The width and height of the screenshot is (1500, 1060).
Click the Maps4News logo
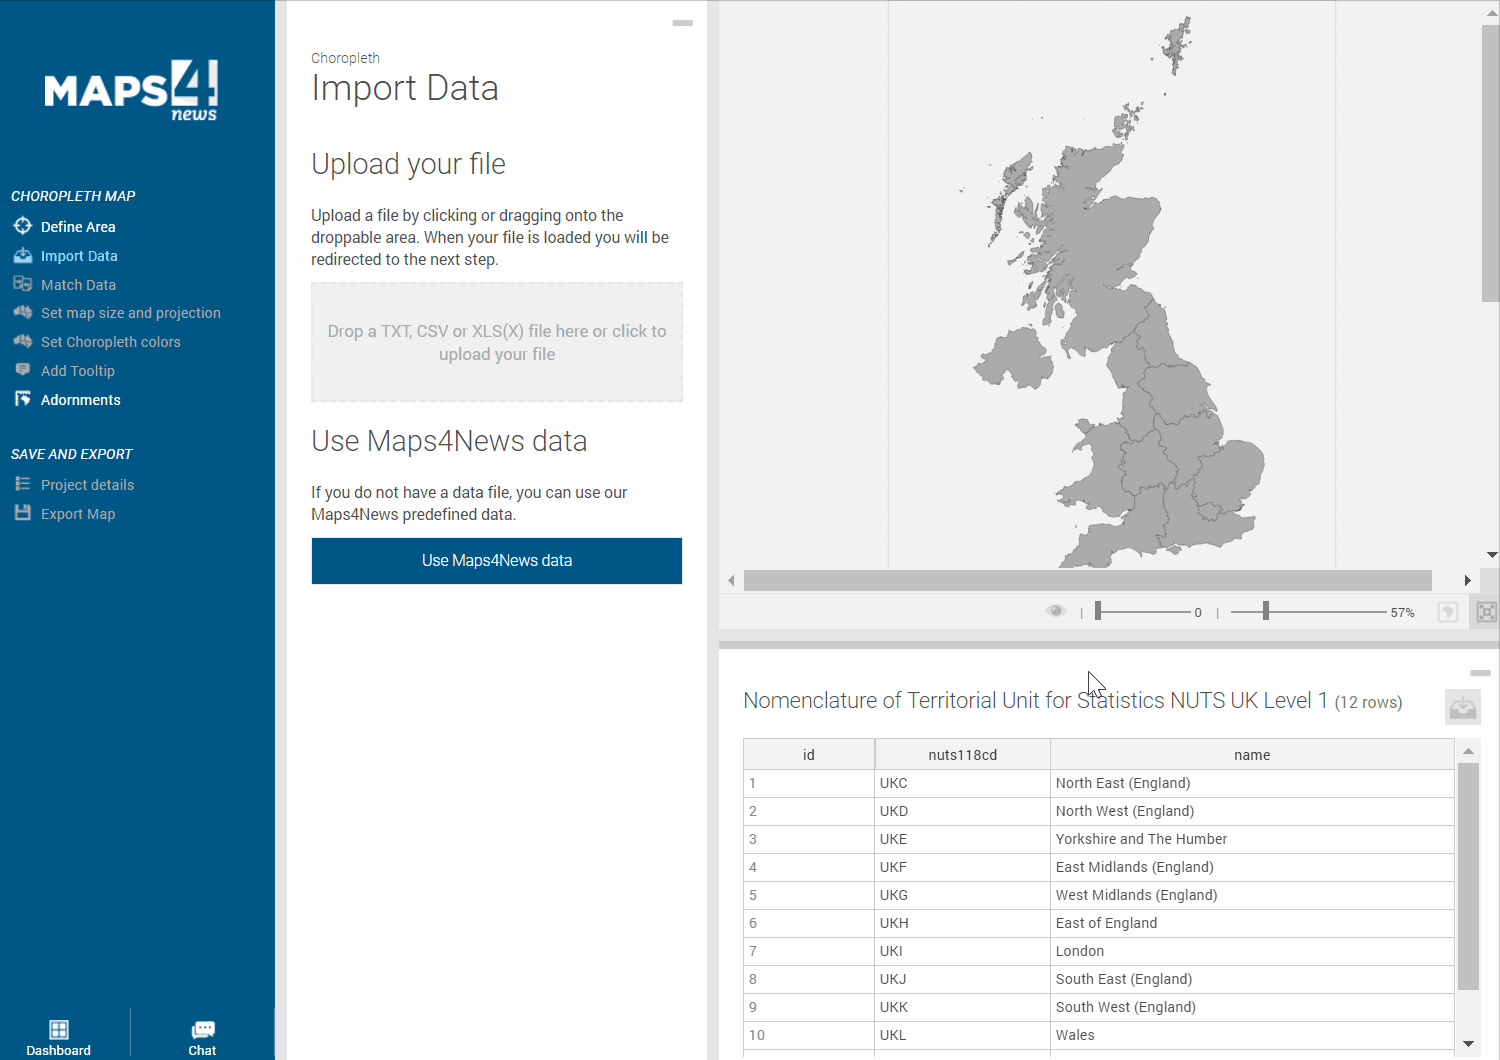(x=131, y=90)
